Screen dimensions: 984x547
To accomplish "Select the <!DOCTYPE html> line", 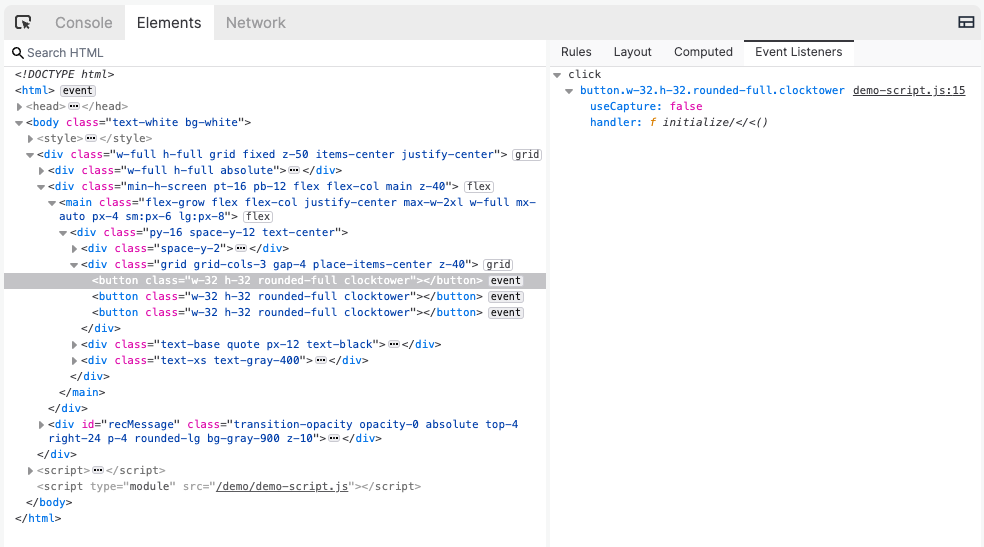I will point(65,74).
